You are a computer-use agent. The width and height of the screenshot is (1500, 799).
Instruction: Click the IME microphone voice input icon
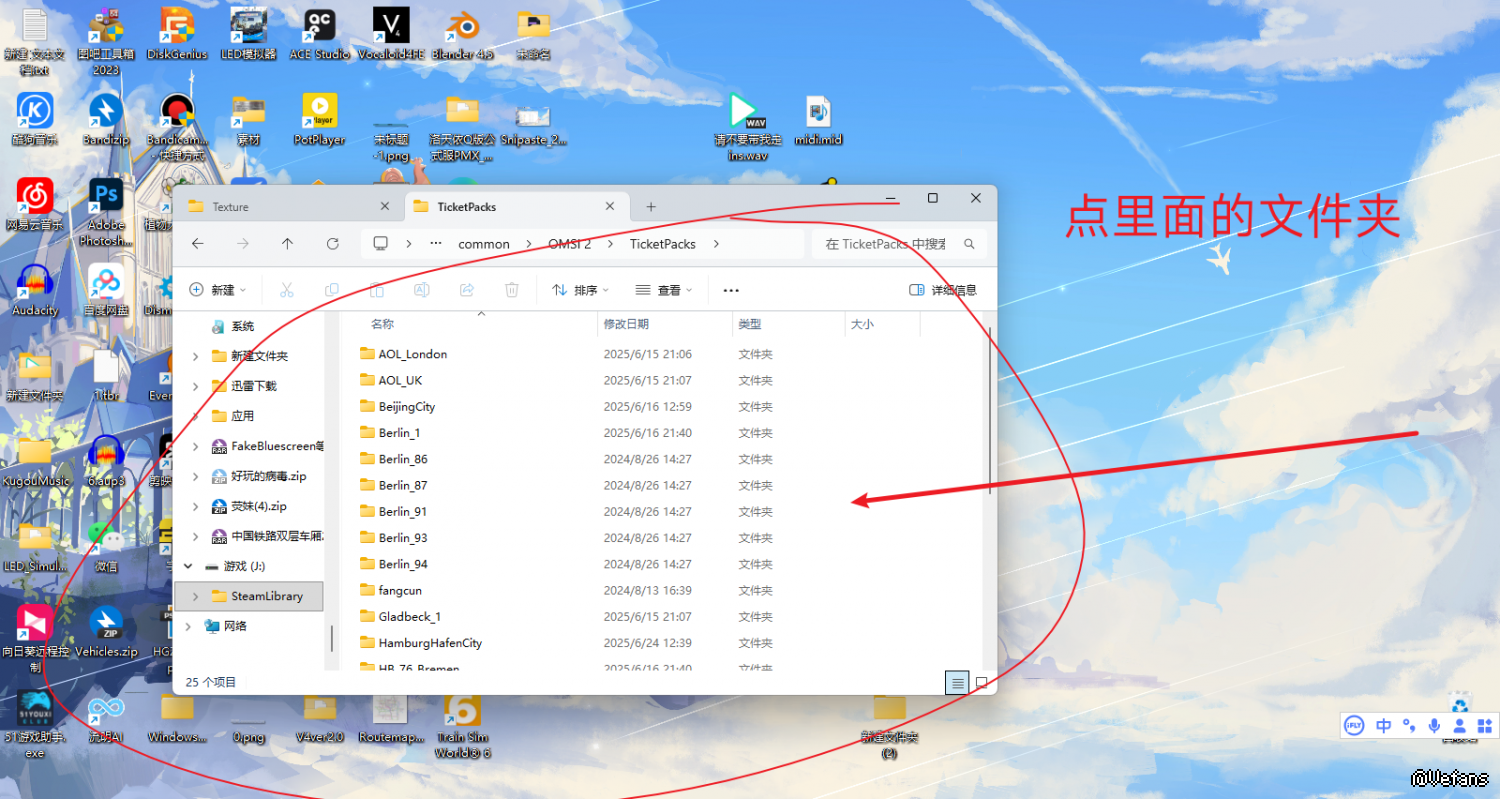pyautogui.click(x=1434, y=726)
